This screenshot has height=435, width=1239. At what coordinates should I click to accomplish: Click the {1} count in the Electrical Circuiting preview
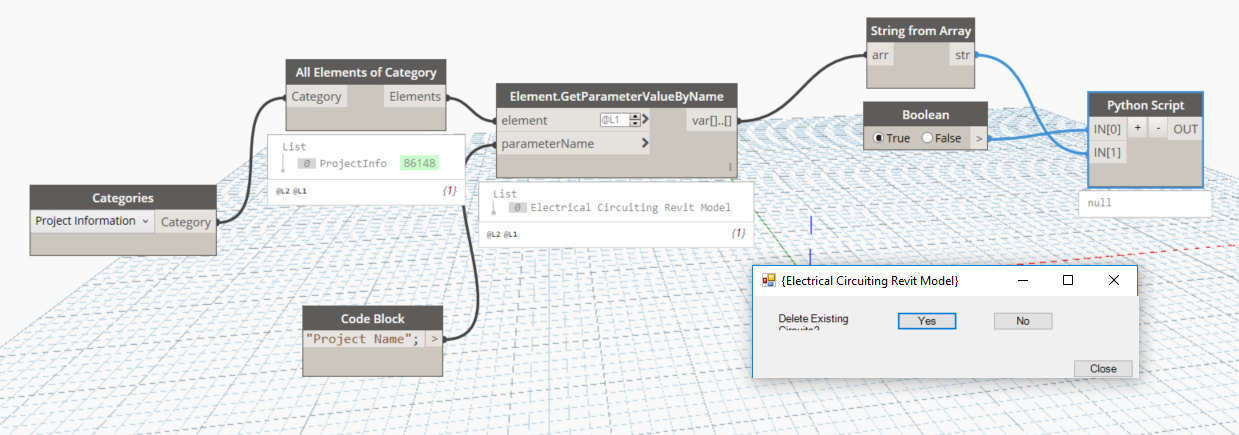(x=738, y=233)
